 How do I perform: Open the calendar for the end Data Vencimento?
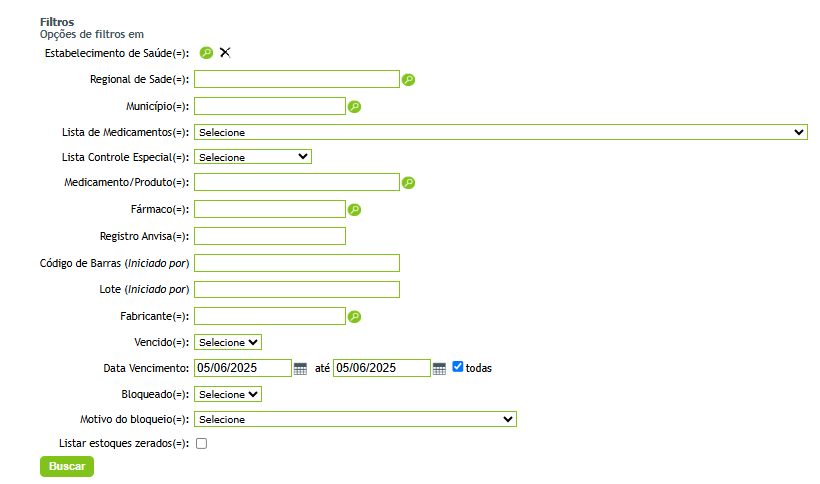pyautogui.click(x=439, y=368)
